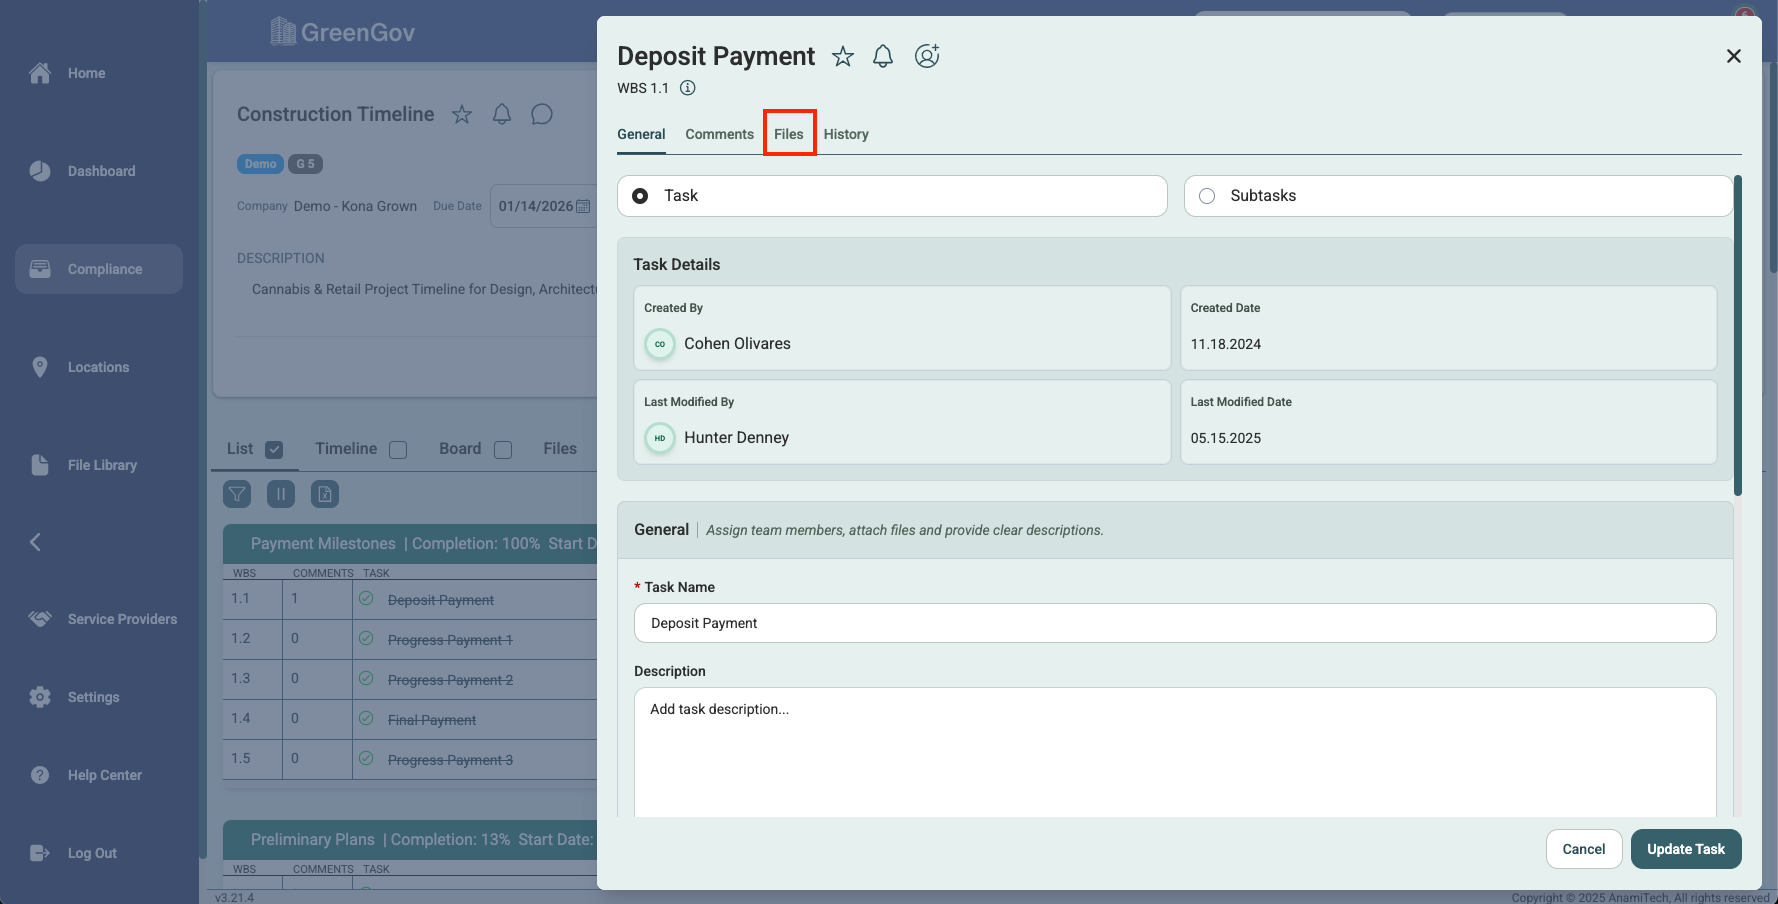Switch to the History tab

pyautogui.click(x=846, y=134)
